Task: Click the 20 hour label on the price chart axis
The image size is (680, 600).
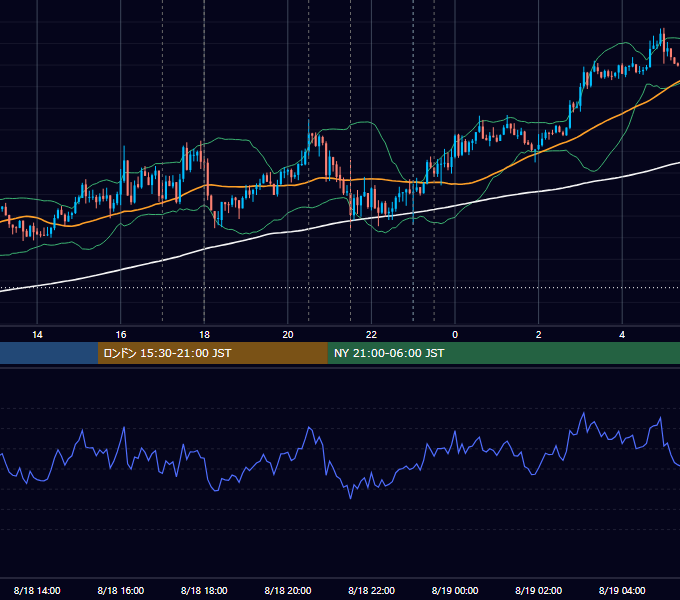Action: 288,335
